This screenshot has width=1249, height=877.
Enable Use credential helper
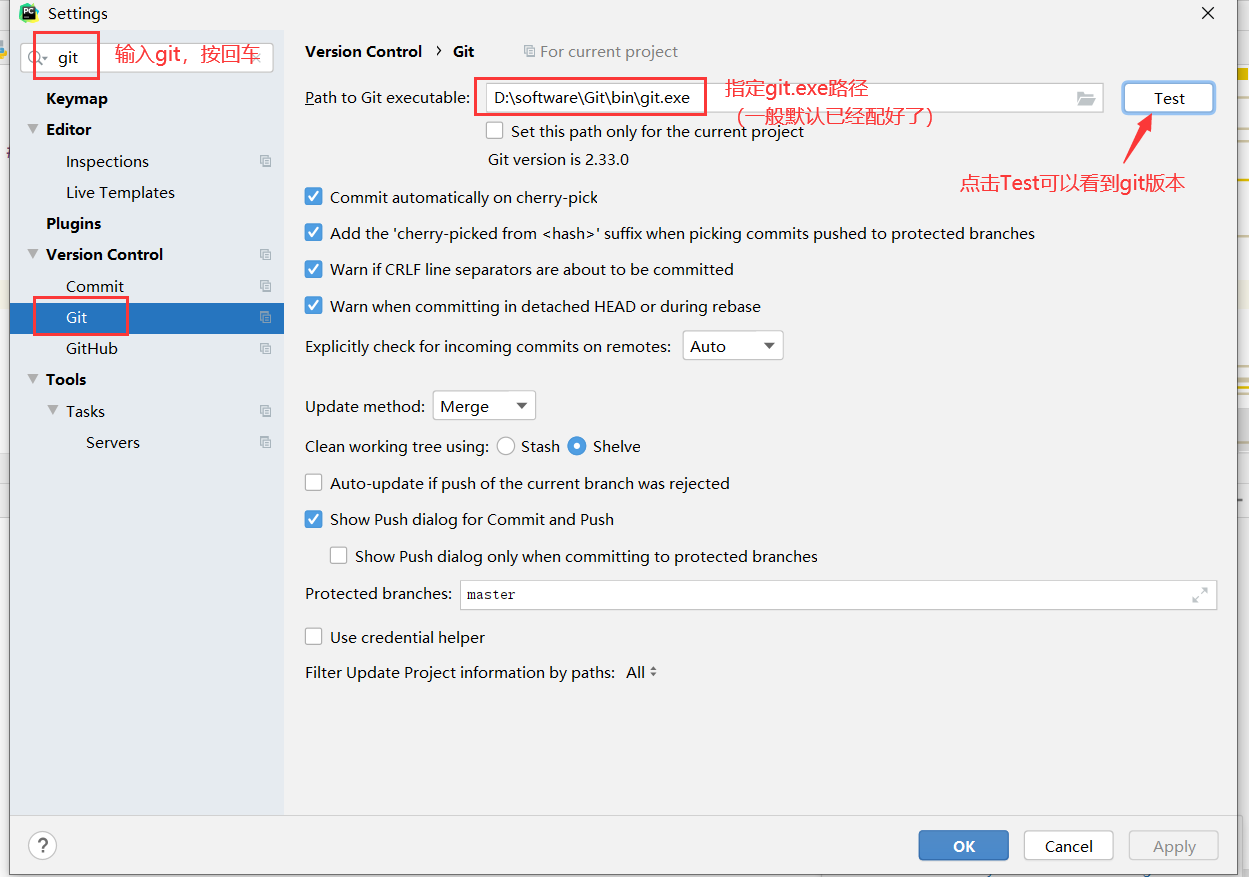(314, 637)
